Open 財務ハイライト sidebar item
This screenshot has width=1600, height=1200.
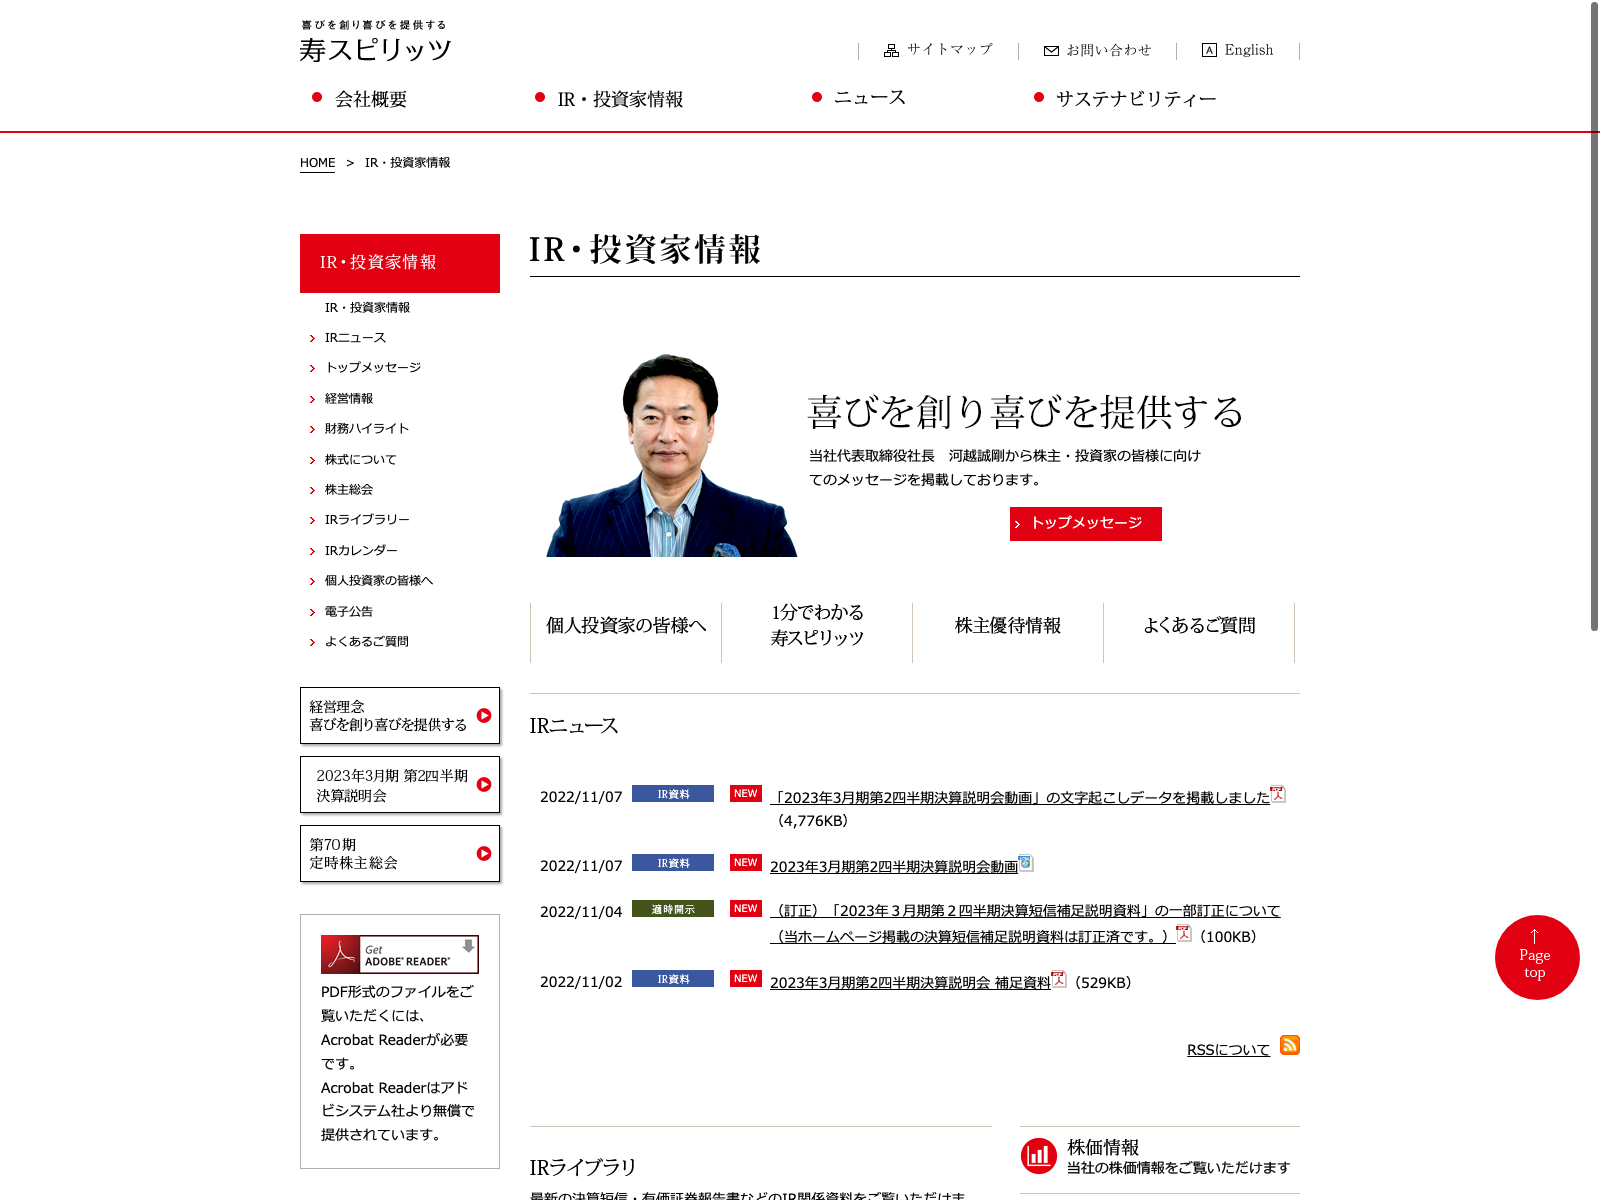[366, 429]
